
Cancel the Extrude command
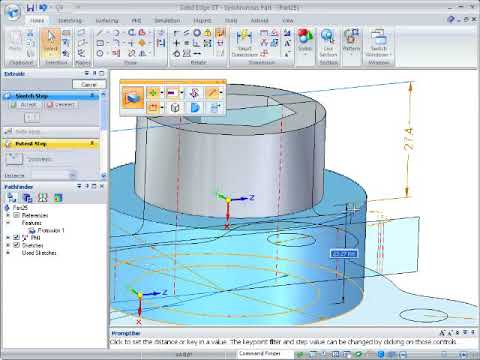coord(89,85)
